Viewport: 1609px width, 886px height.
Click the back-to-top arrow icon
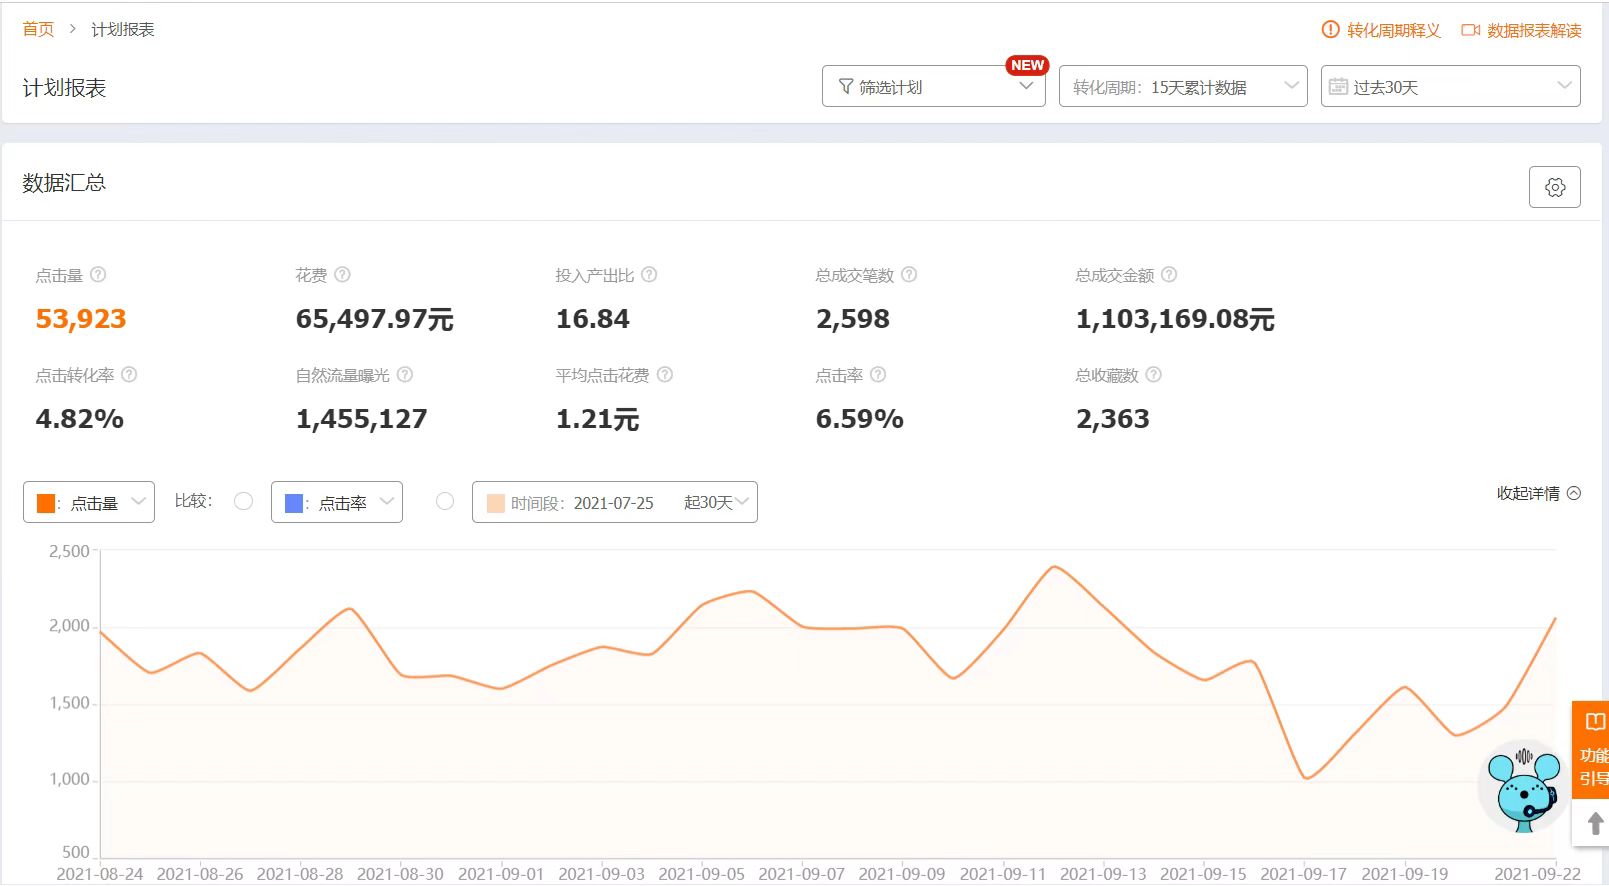[x=1594, y=823]
